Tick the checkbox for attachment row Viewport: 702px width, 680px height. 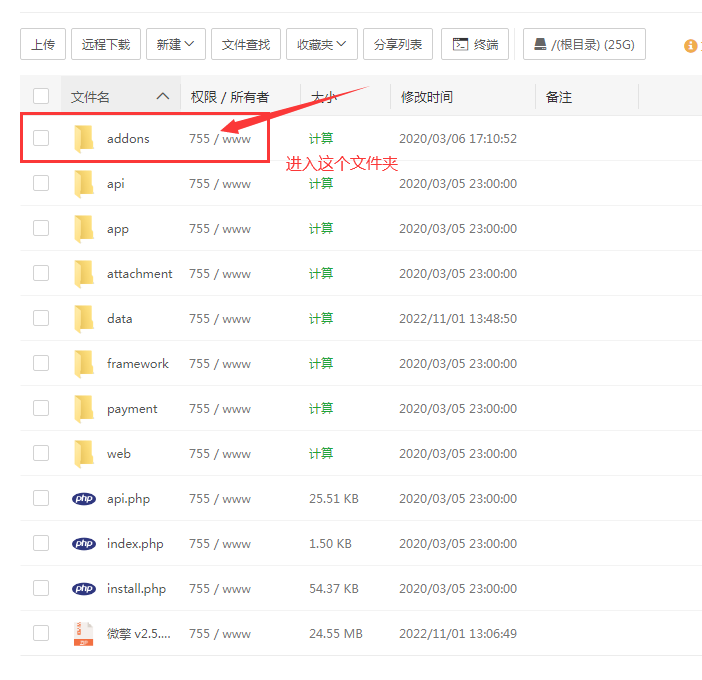pyautogui.click(x=41, y=273)
